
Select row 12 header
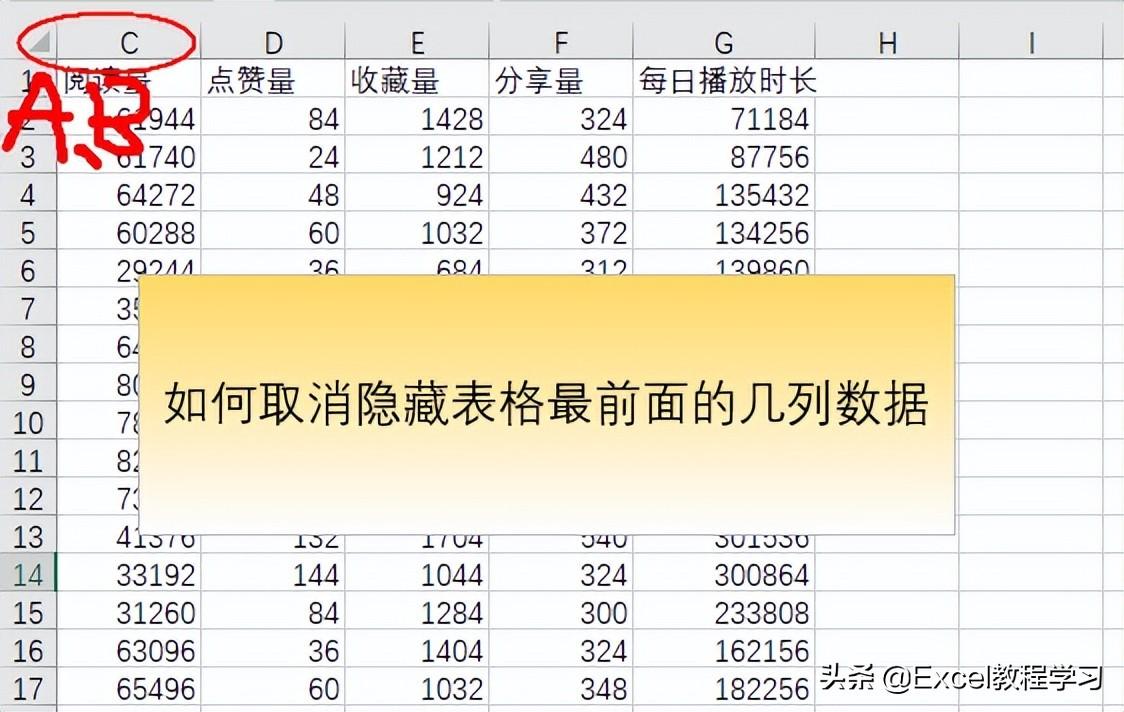point(28,498)
